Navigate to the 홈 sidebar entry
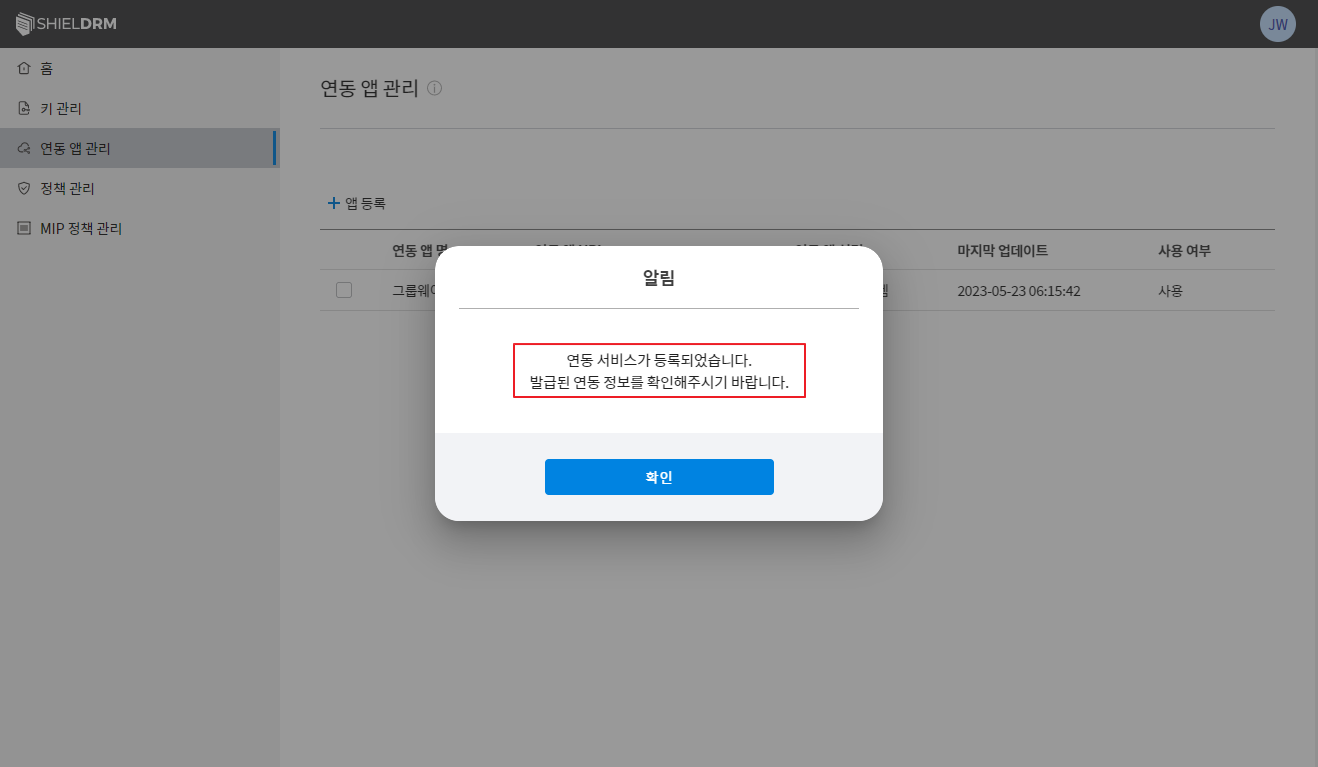 click(48, 67)
